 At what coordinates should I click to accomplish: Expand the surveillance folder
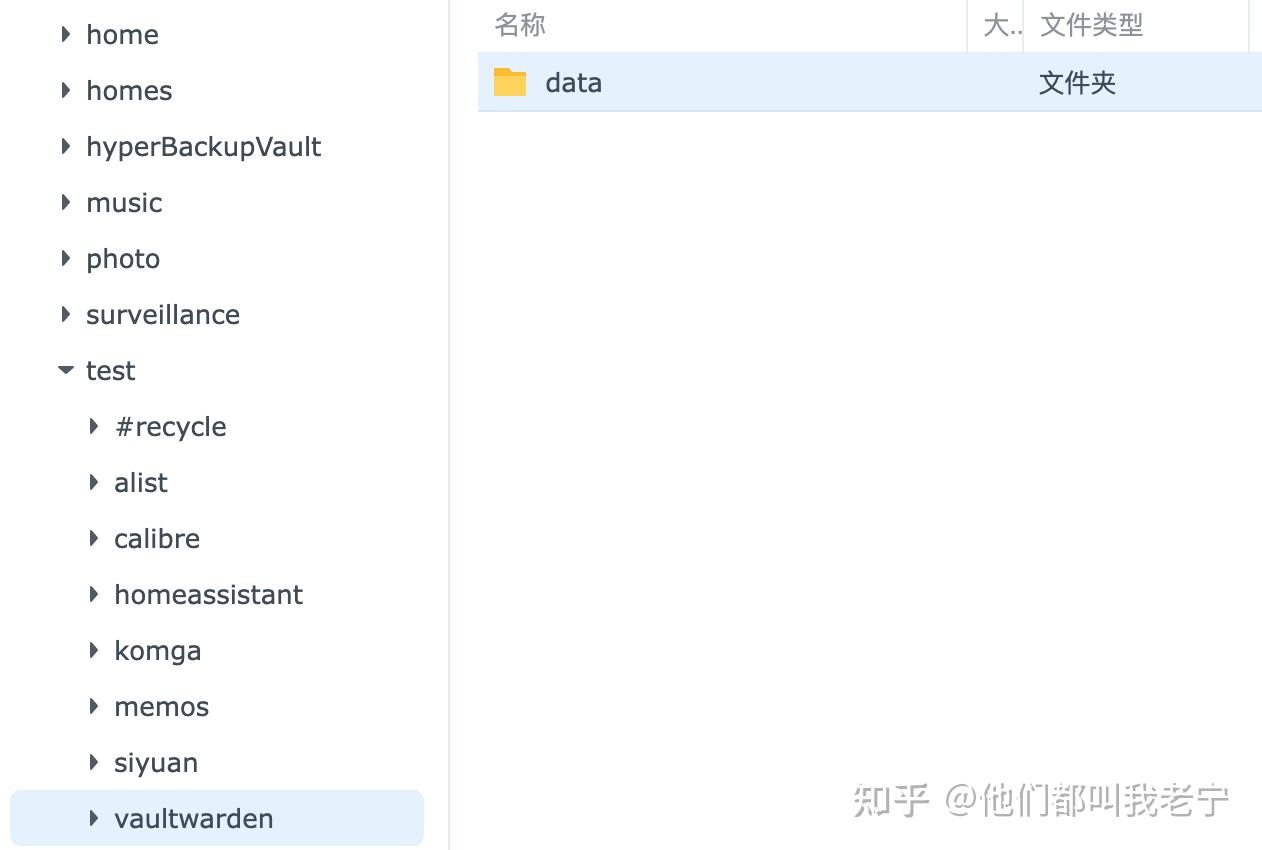(65, 314)
